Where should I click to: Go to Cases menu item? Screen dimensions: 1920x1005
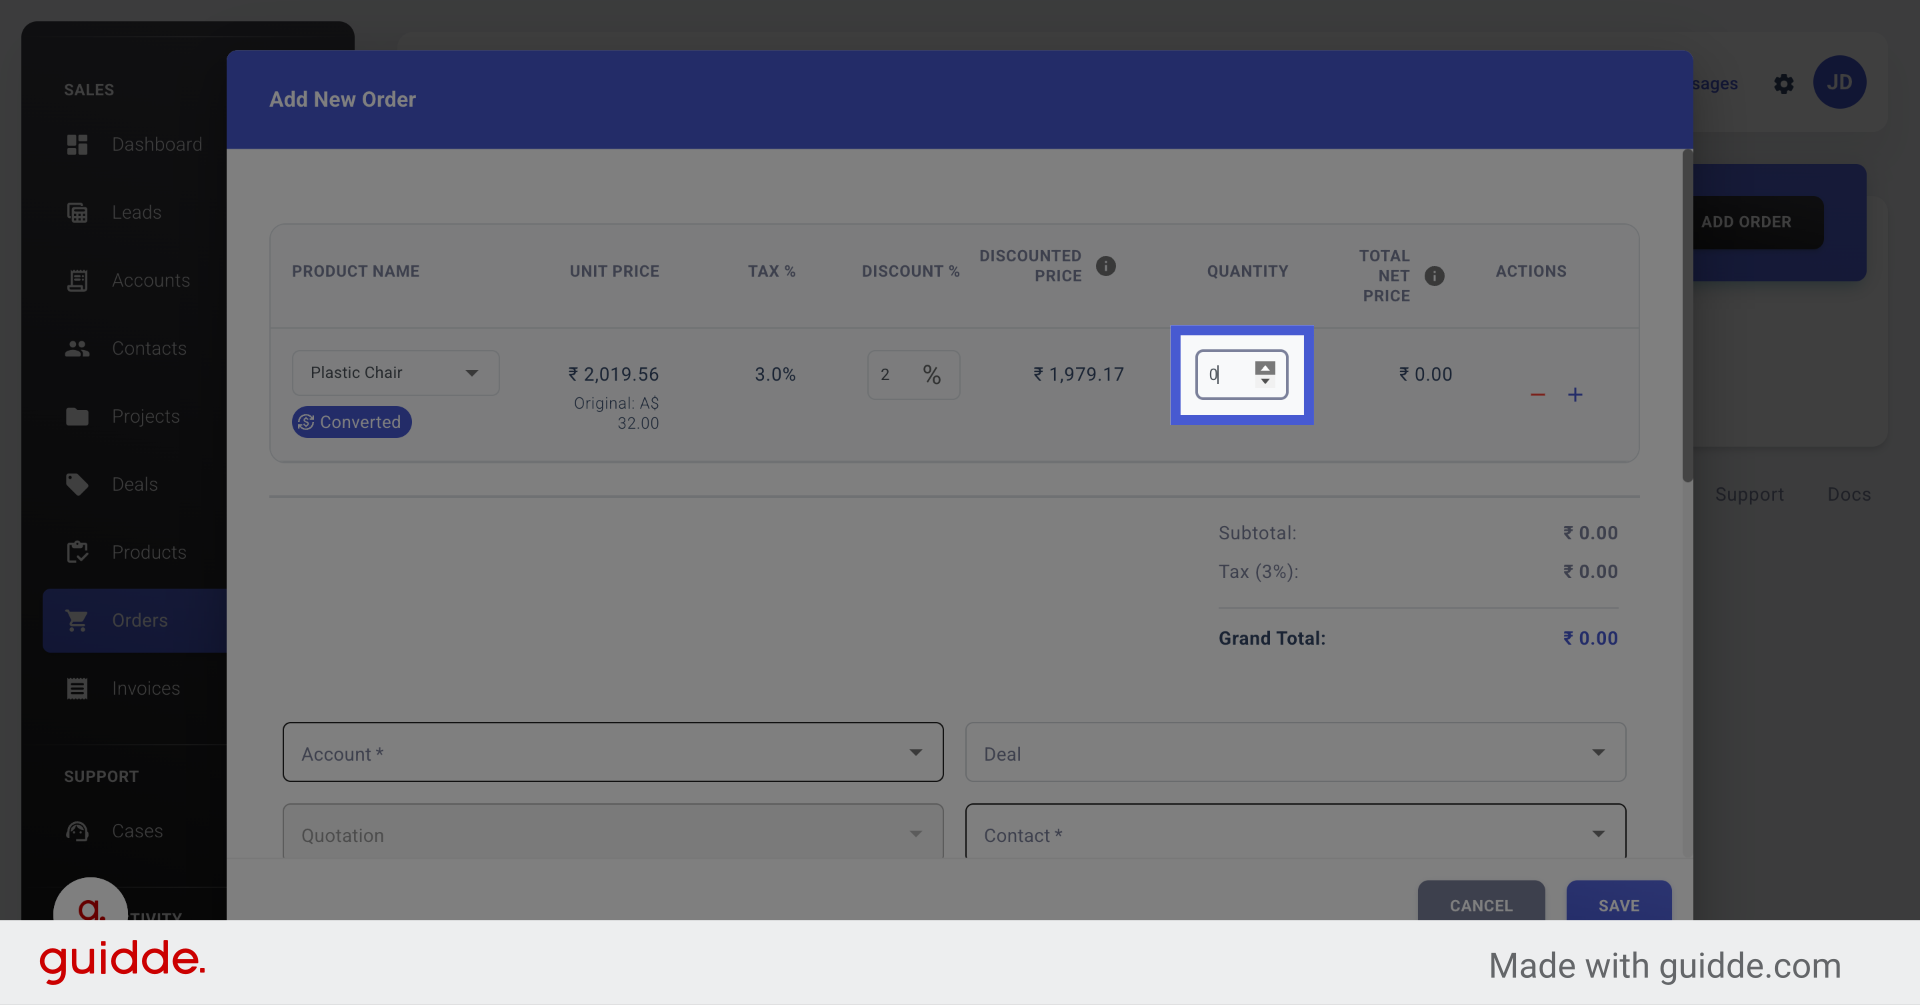point(137,831)
